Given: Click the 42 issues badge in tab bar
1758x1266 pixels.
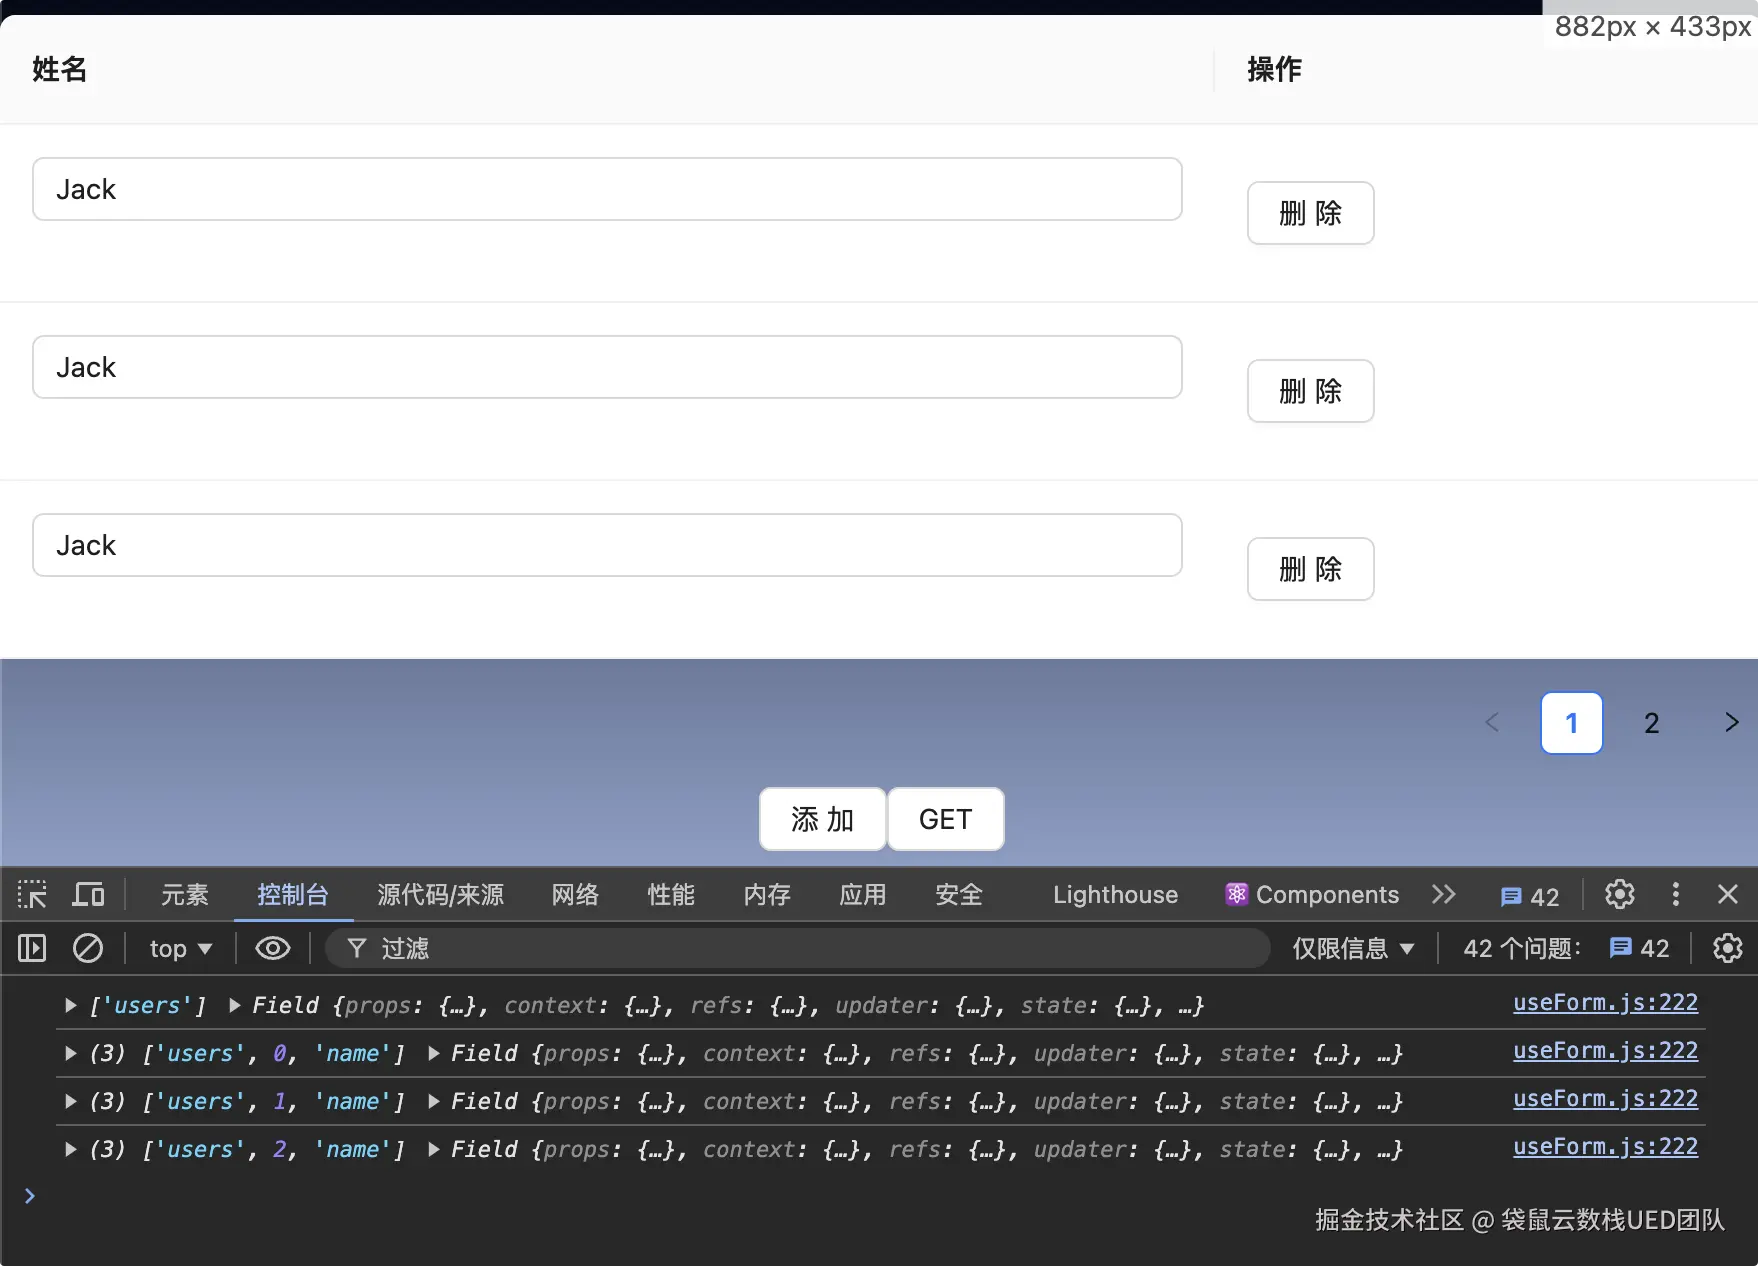Looking at the screenshot, I should click(x=1530, y=896).
